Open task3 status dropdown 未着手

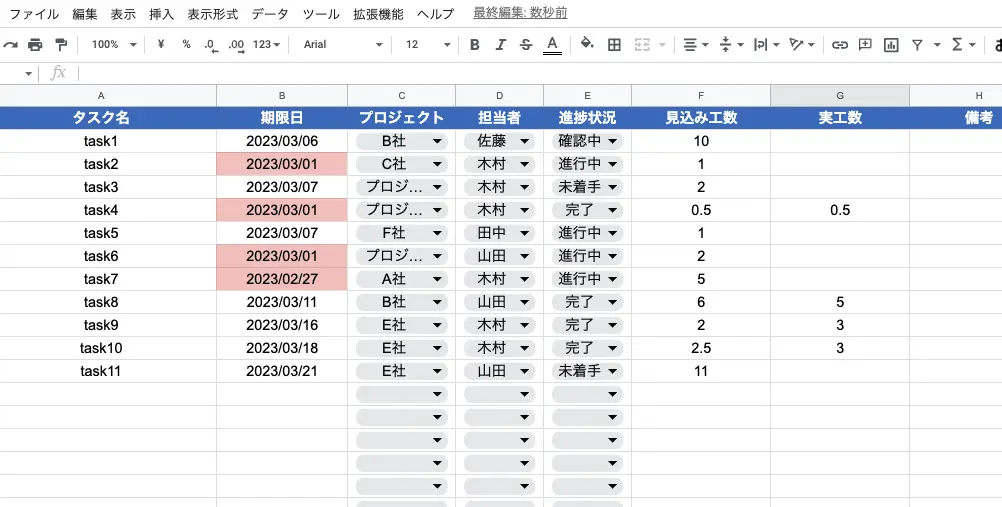pyautogui.click(x=587, y=187)
